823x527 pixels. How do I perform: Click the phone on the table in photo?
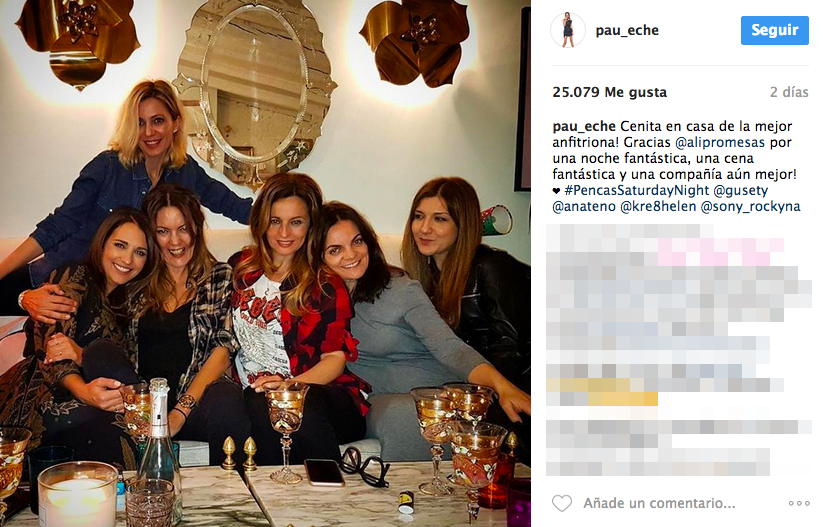coord(324,472)
